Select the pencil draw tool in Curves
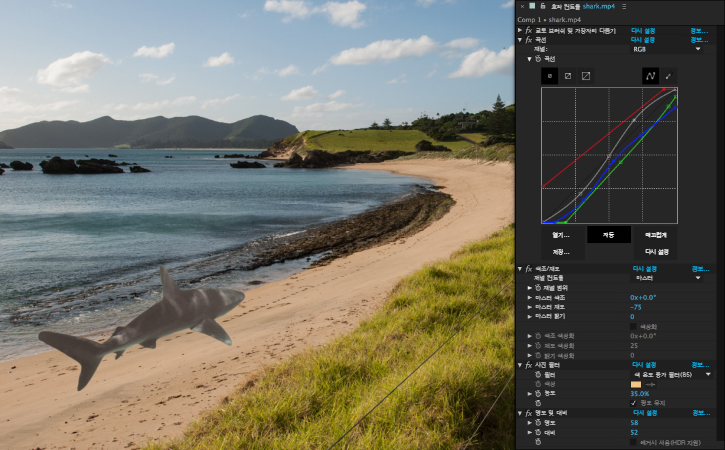The width and height of the screenshot is (725, 450). point(668,75)
